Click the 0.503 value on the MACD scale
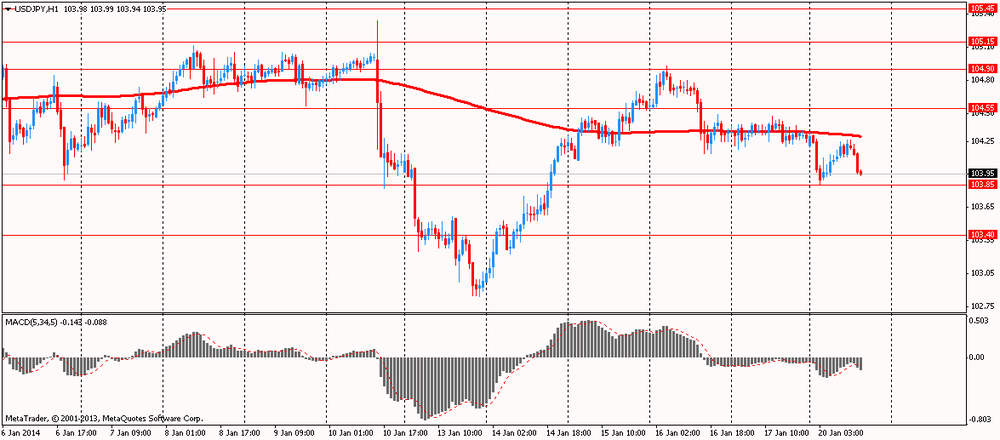This screenshot has height=440, width=1000. 981,321
